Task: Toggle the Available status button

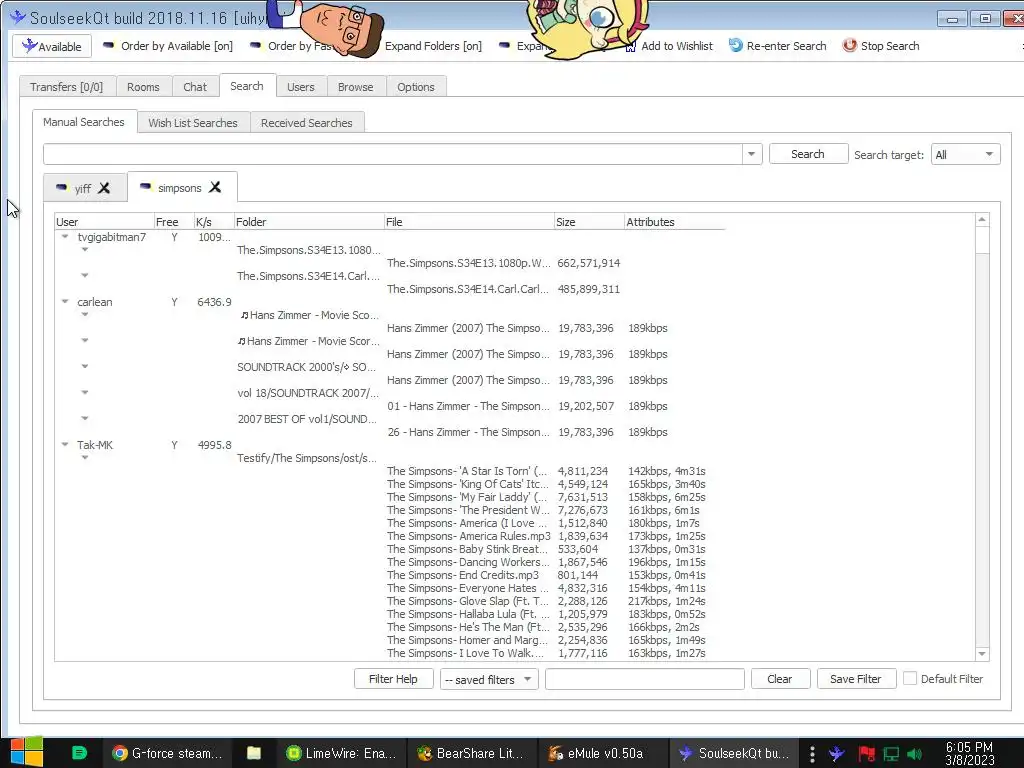Action: click(52, 46)
